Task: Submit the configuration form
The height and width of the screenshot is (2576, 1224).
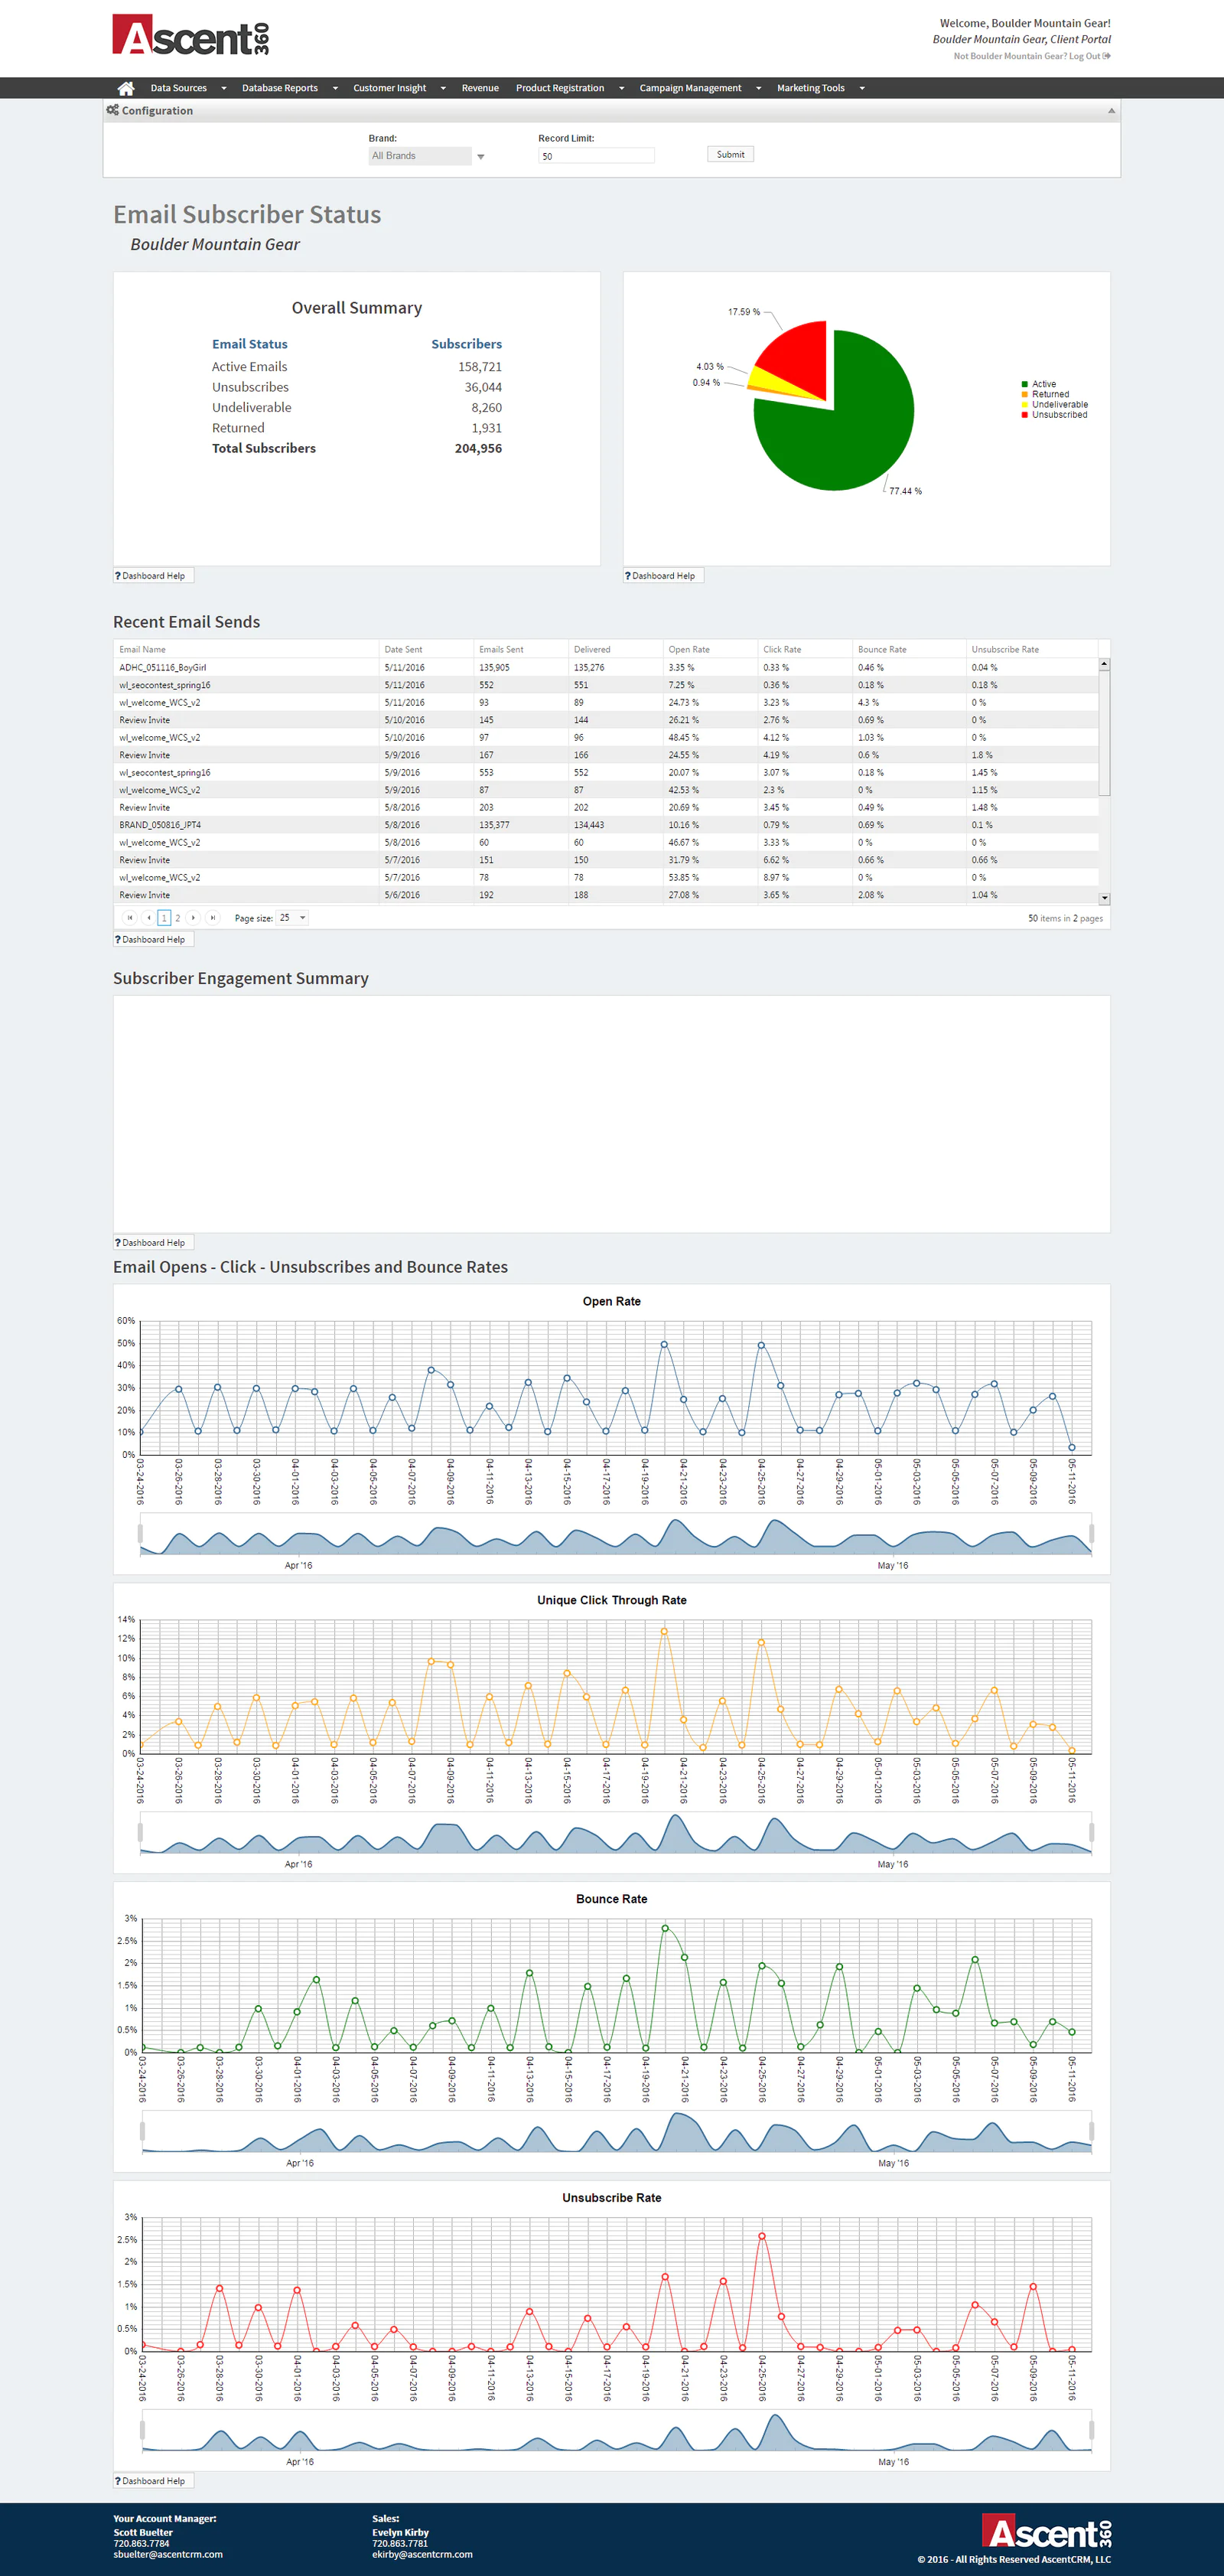Action: (730, 154)
